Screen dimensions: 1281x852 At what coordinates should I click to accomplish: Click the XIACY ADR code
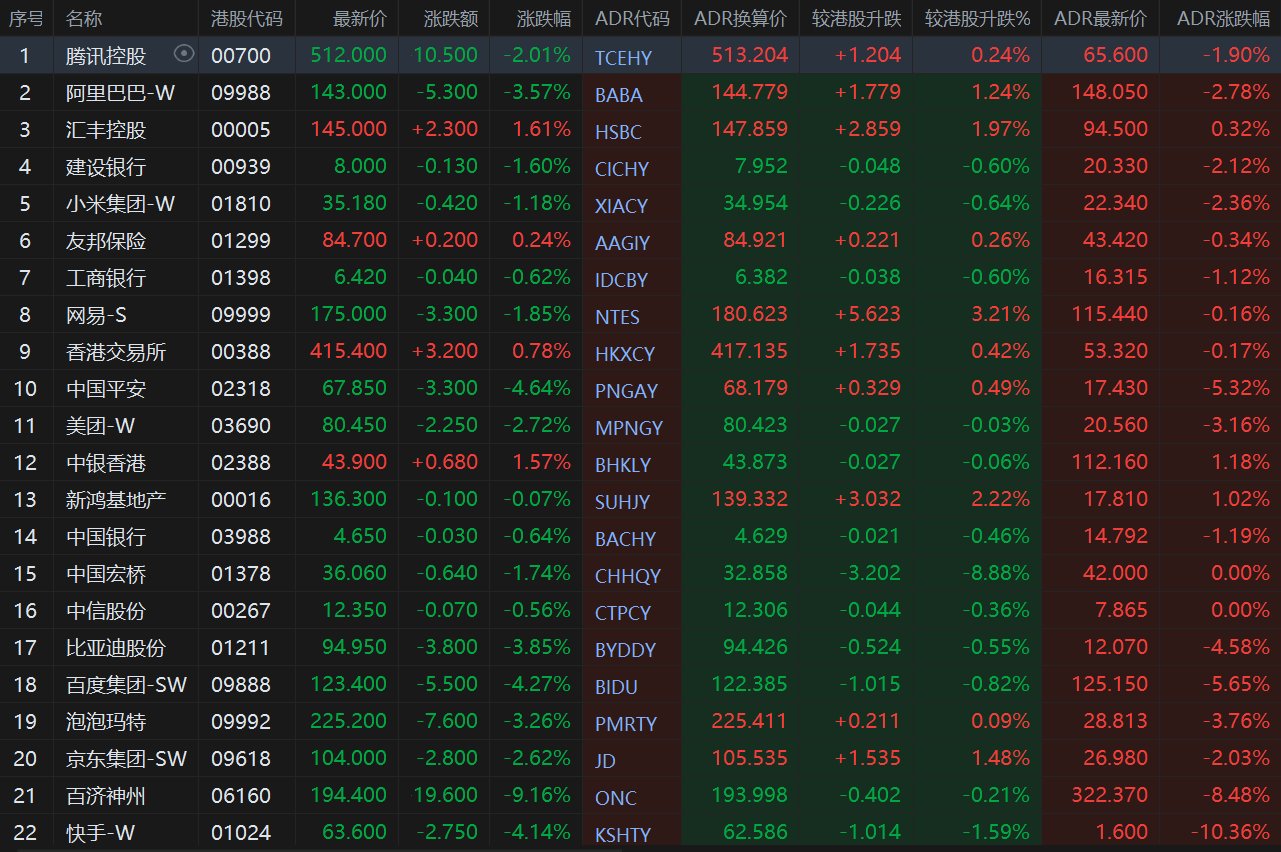(622, 206)
